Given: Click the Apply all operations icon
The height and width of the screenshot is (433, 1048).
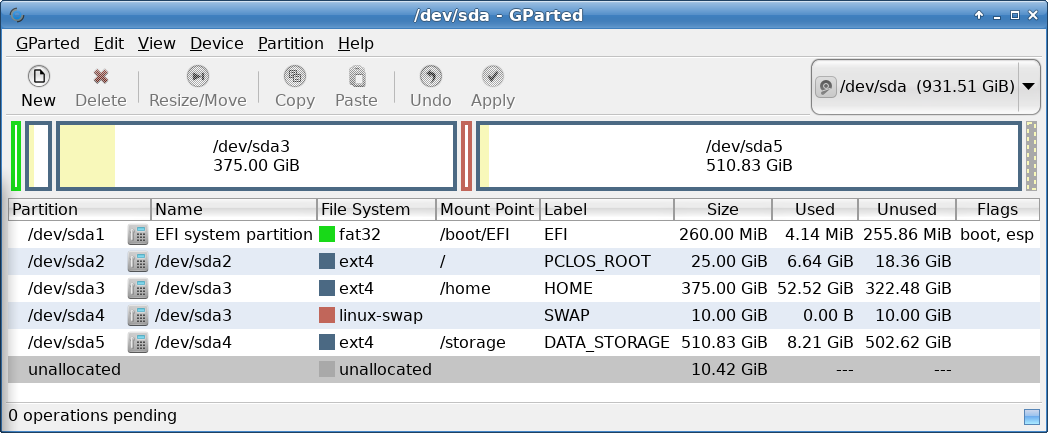Looking at the screenshot, I should point(493,76).
